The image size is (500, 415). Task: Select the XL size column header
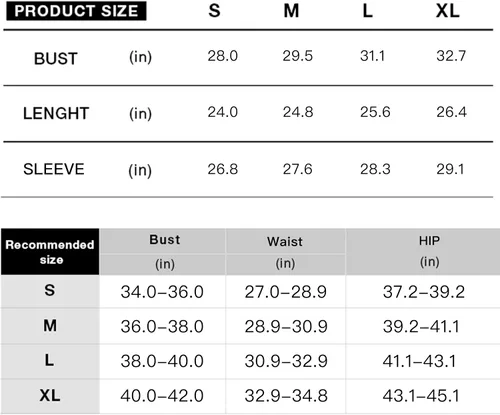coord(448,11)
